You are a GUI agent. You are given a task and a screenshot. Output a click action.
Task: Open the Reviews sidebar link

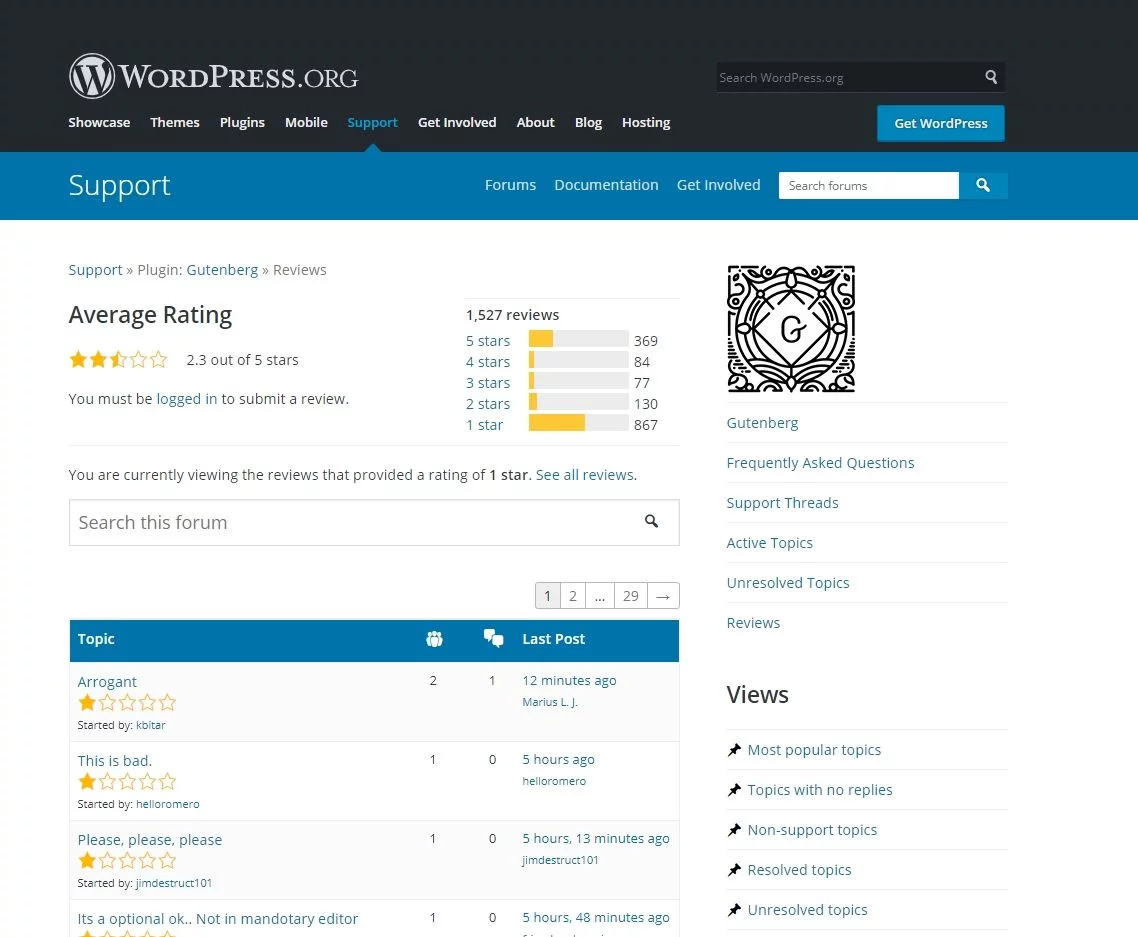[753, 622]
